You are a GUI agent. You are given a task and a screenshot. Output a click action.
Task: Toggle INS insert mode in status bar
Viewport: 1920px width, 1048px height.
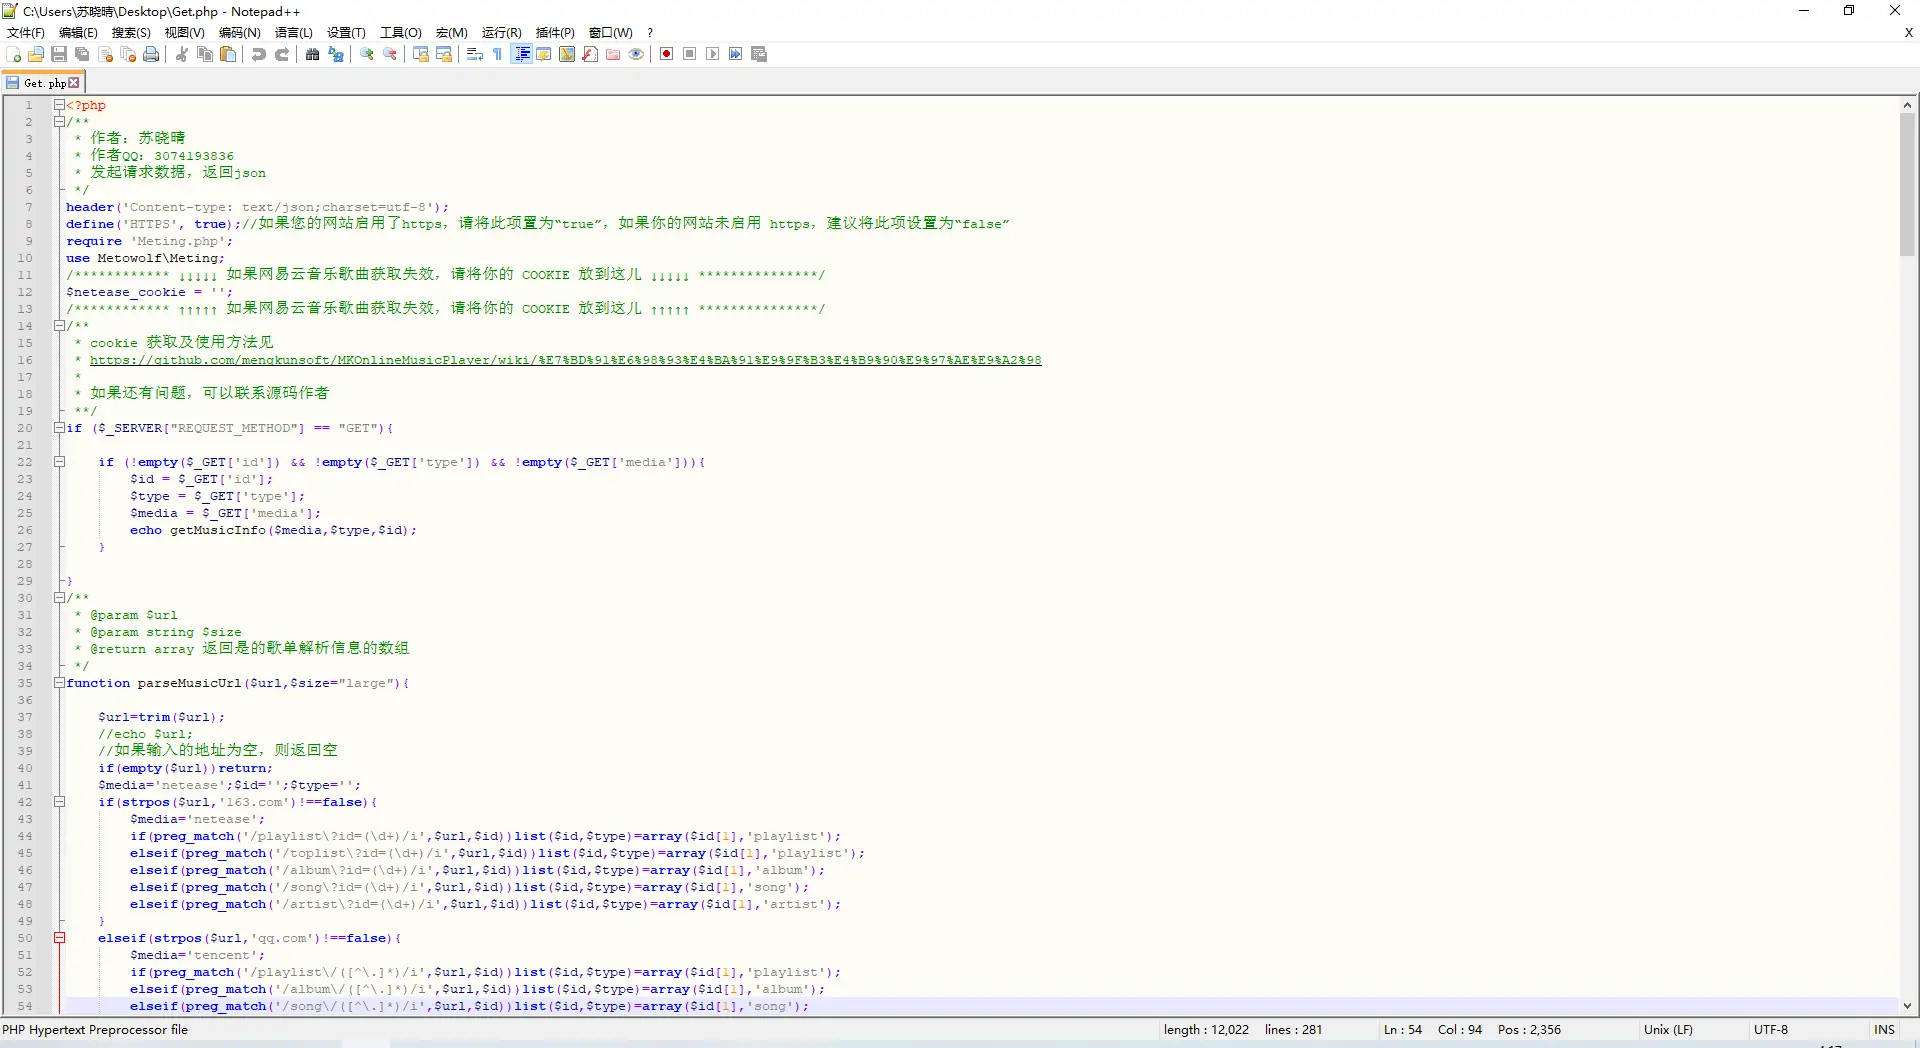coord(1884,1030)
